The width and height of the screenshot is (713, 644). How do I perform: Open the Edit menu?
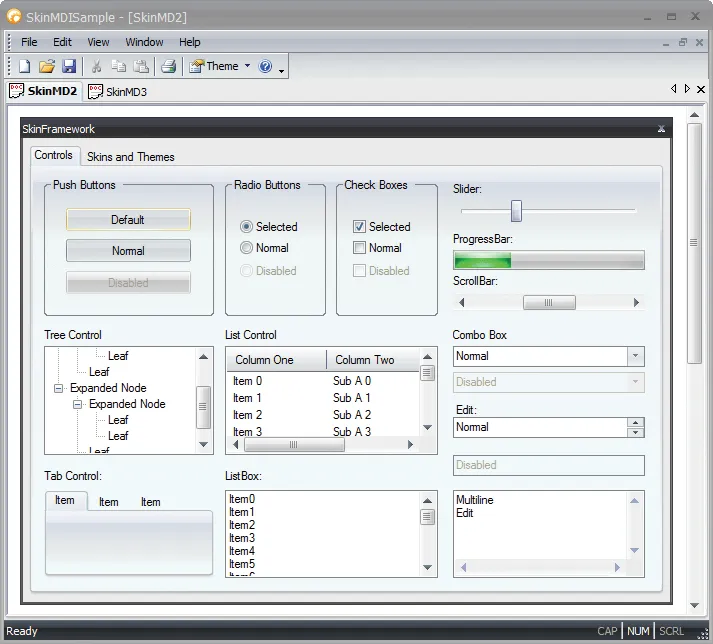pyautogui.click(x=62, y=42)
